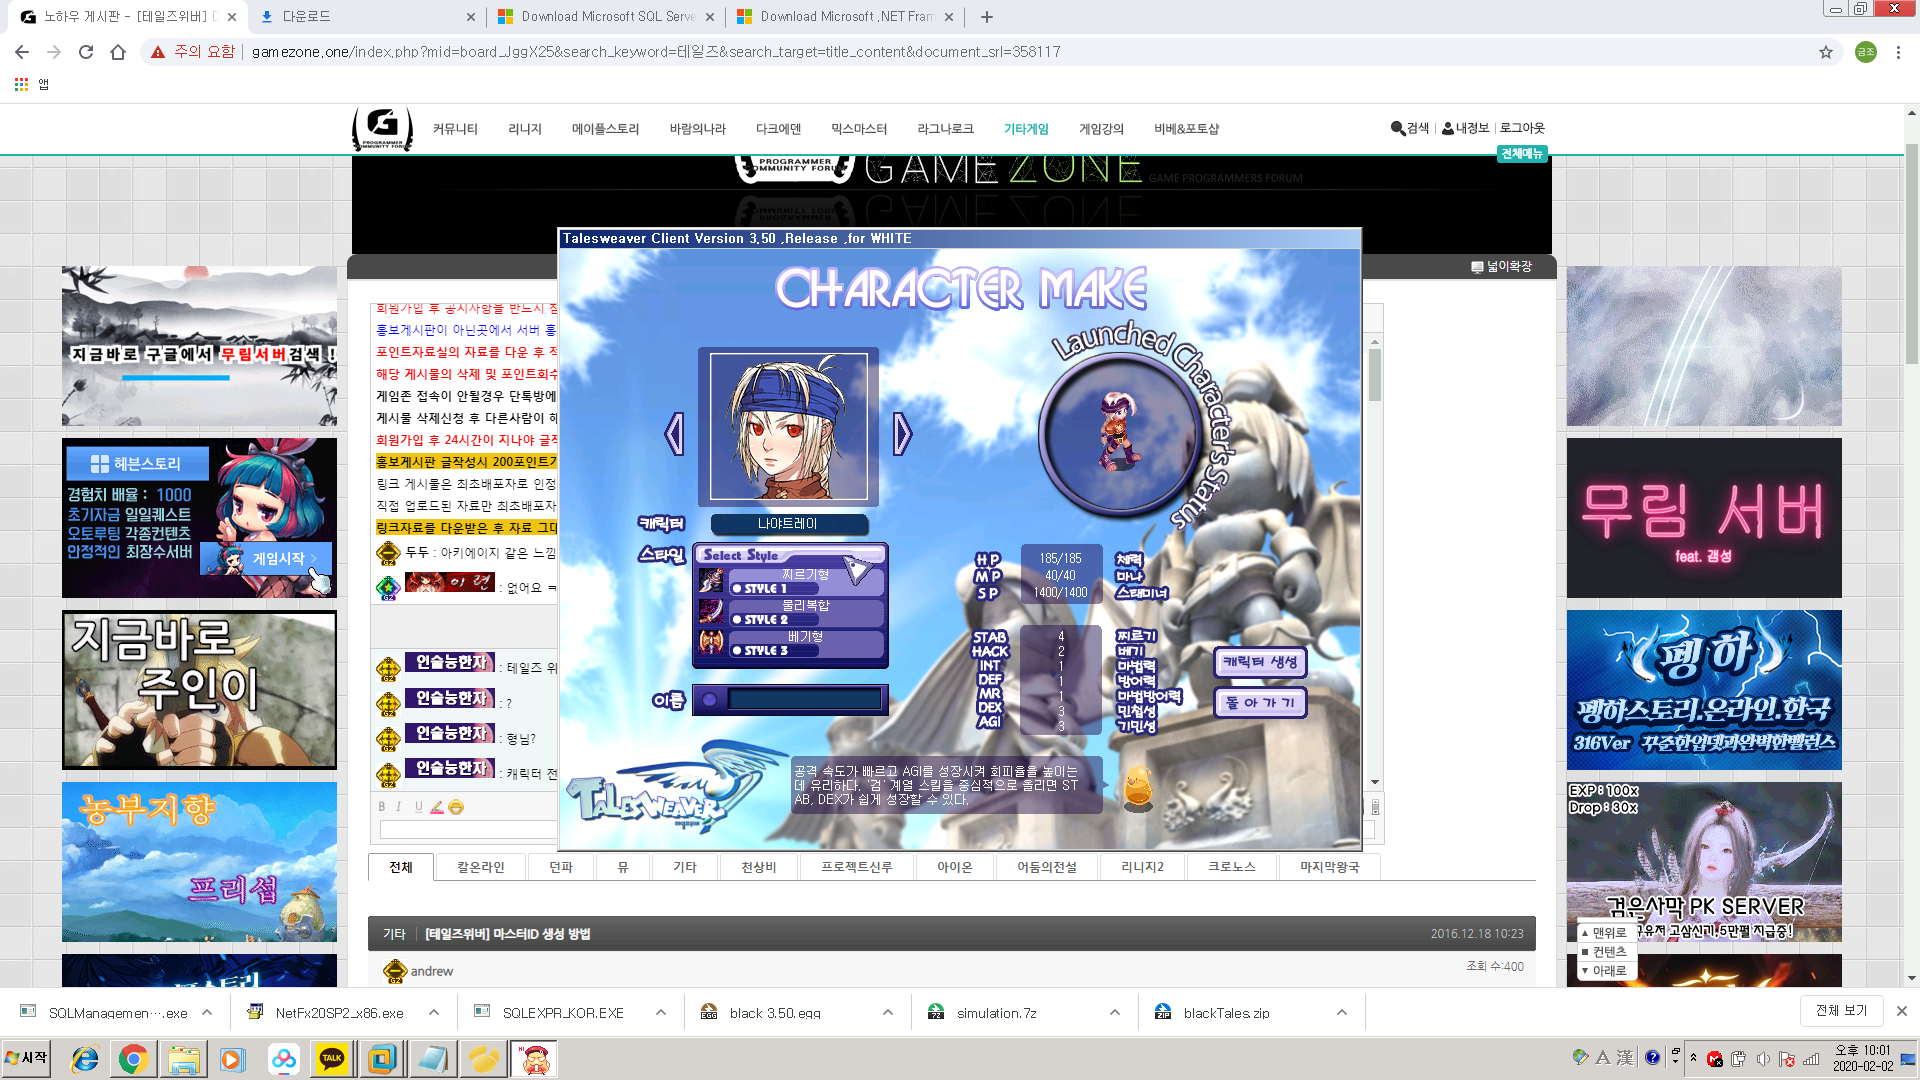Go forward in browser history

point(54,52)
